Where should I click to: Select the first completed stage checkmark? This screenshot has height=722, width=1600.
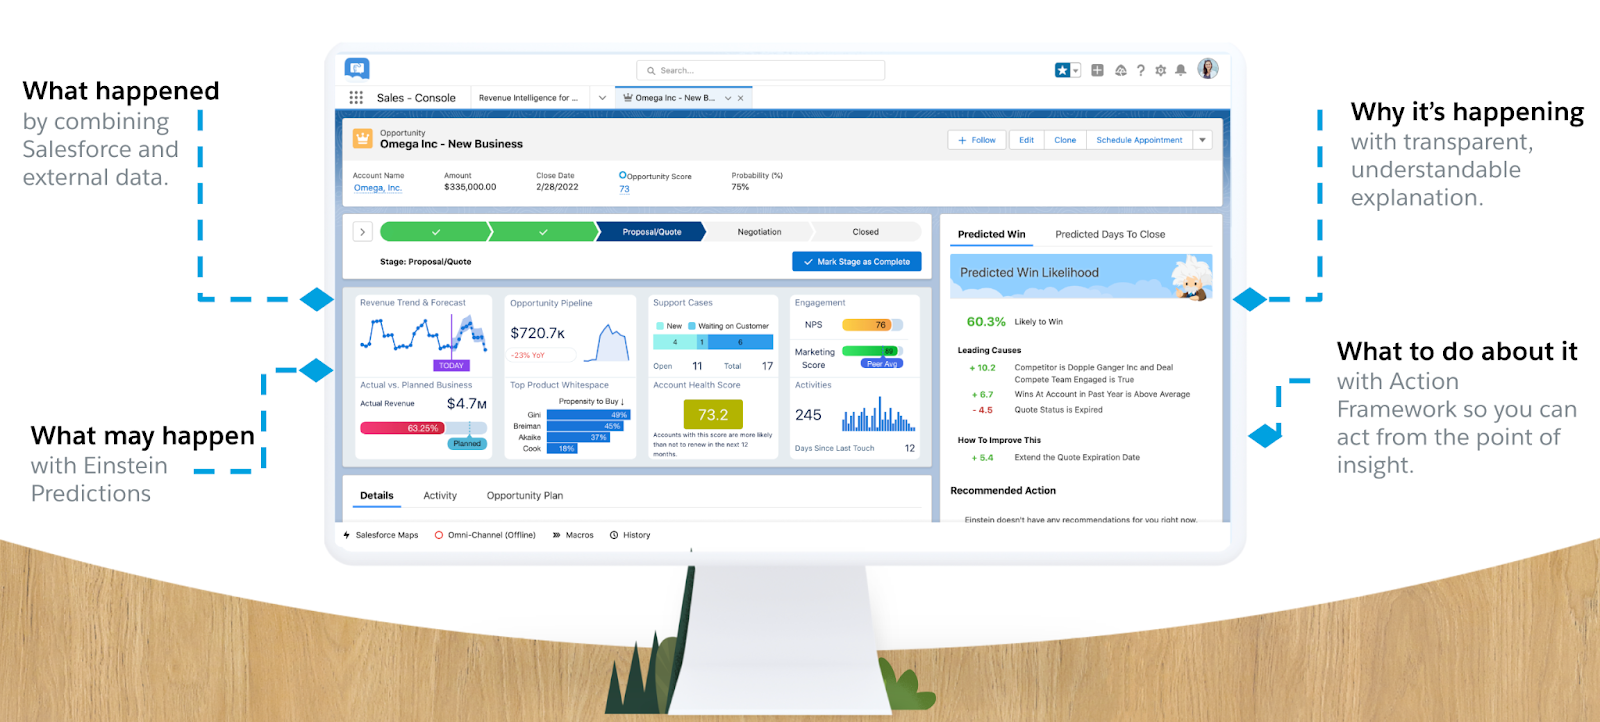click(436, 232)
